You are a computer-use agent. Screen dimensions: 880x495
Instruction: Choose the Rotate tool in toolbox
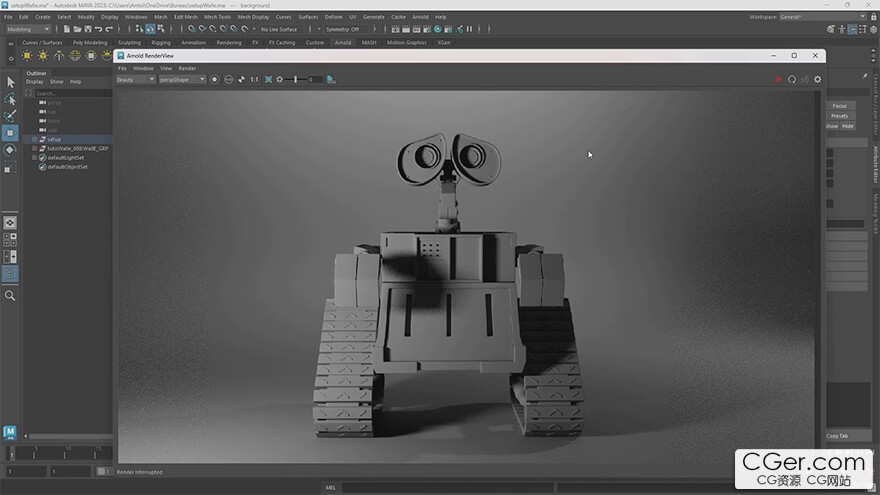(x=10, y=150)
